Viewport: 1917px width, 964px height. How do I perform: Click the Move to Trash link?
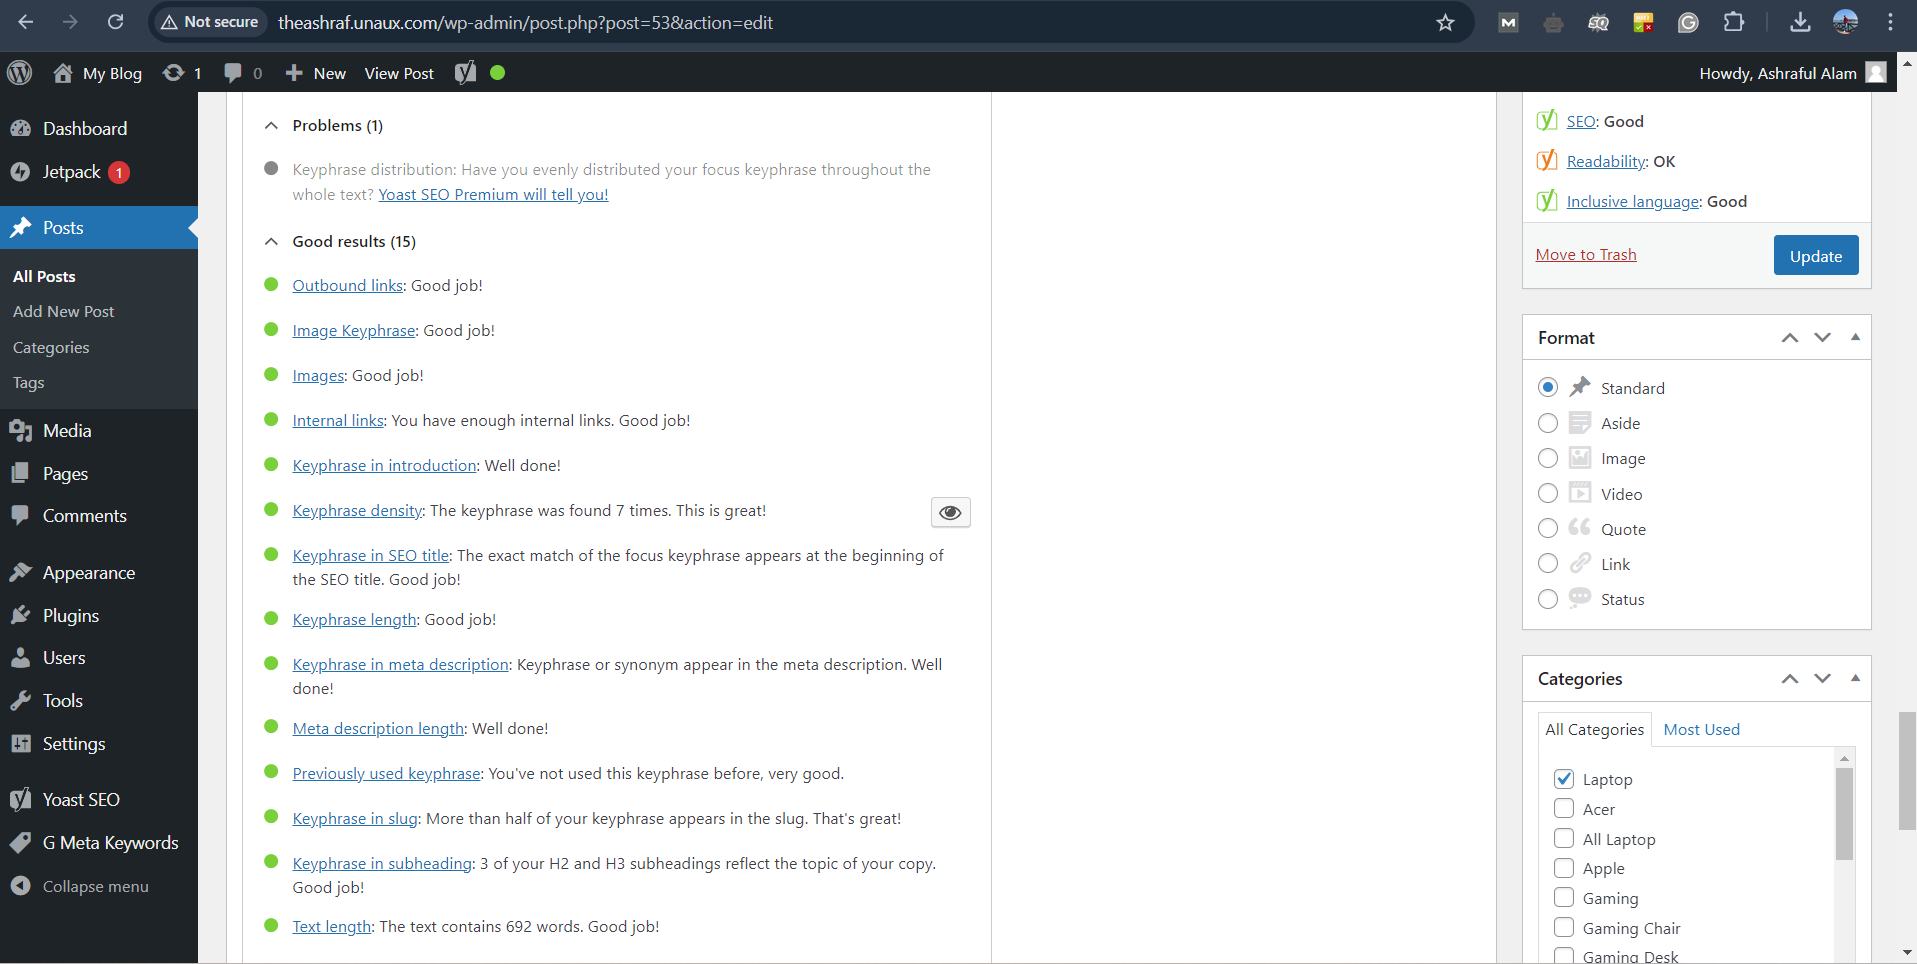[x=1586, y=254]
